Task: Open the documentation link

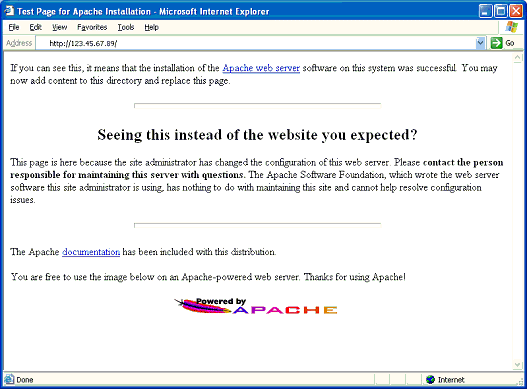Action: (91, 252)
